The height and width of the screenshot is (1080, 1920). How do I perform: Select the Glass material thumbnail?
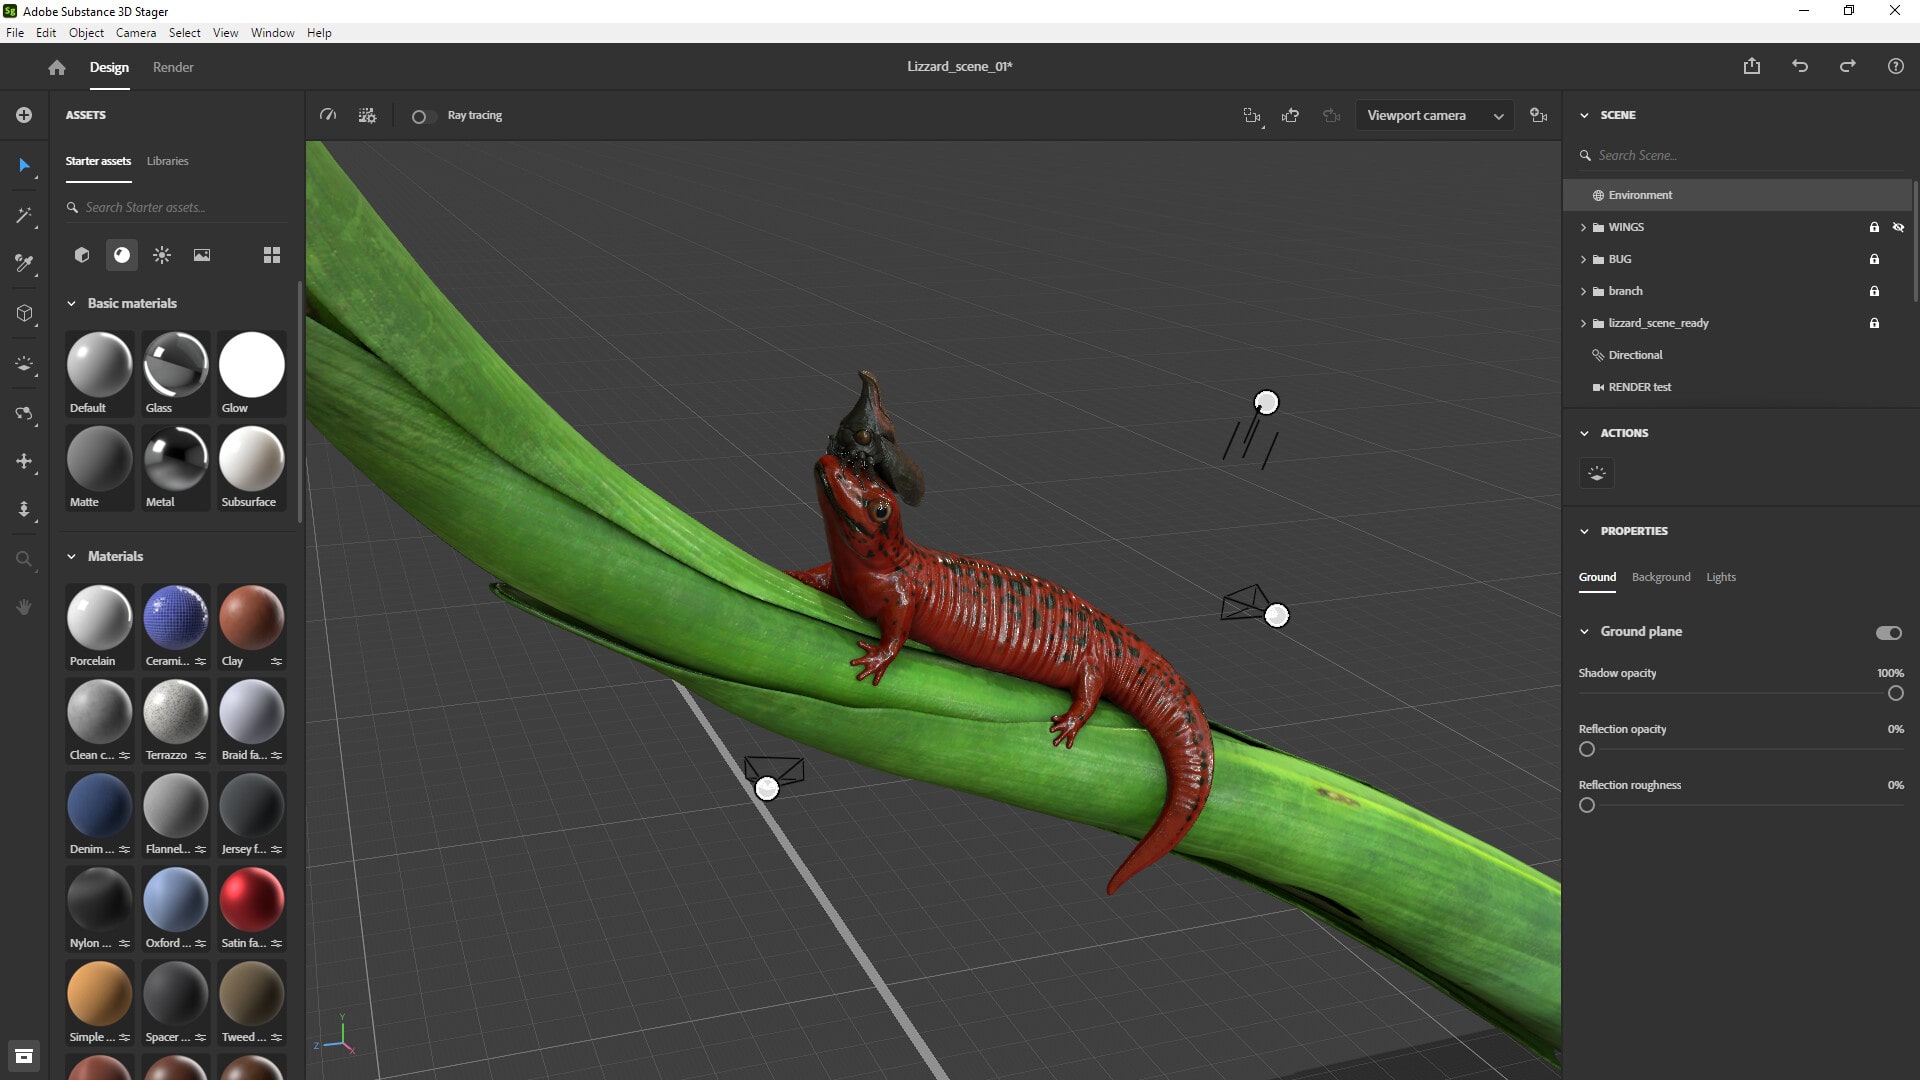(176, 373)
